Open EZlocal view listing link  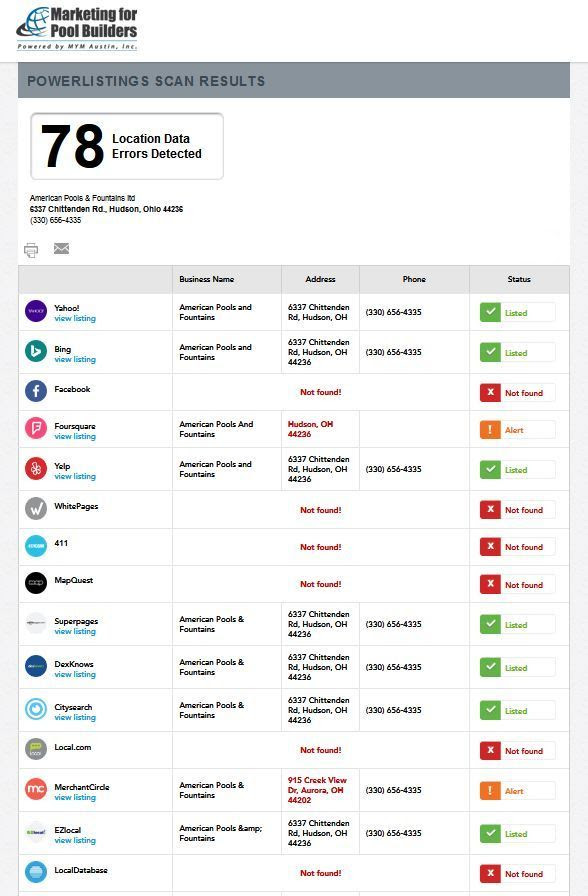pos(75,841)
